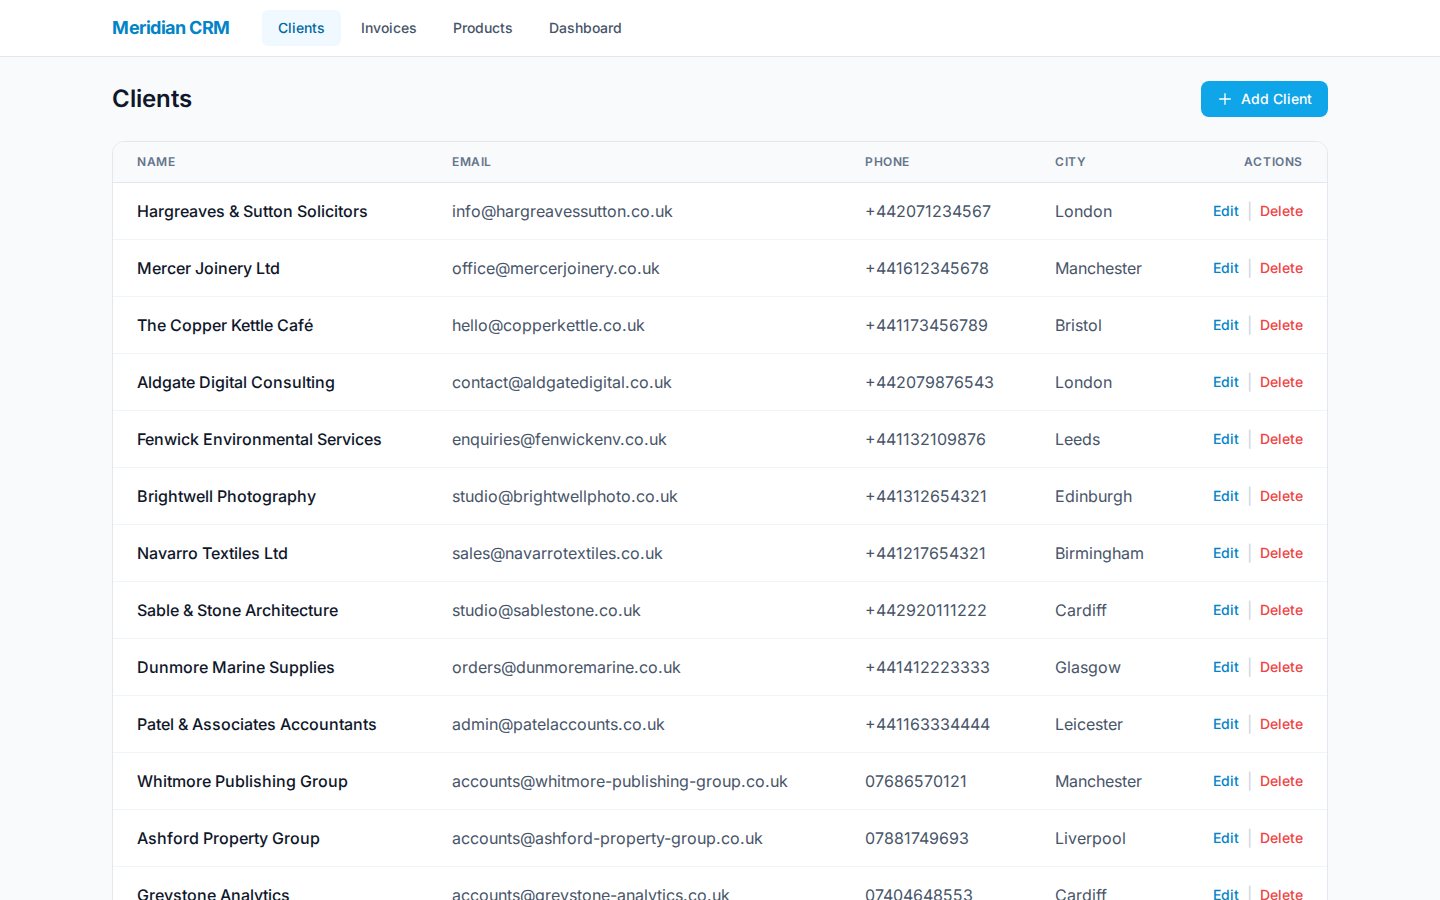Delete Patel & Associates Accountants
The height and width of the screenshot is (900, 1440).
(x=1281, y=724)
